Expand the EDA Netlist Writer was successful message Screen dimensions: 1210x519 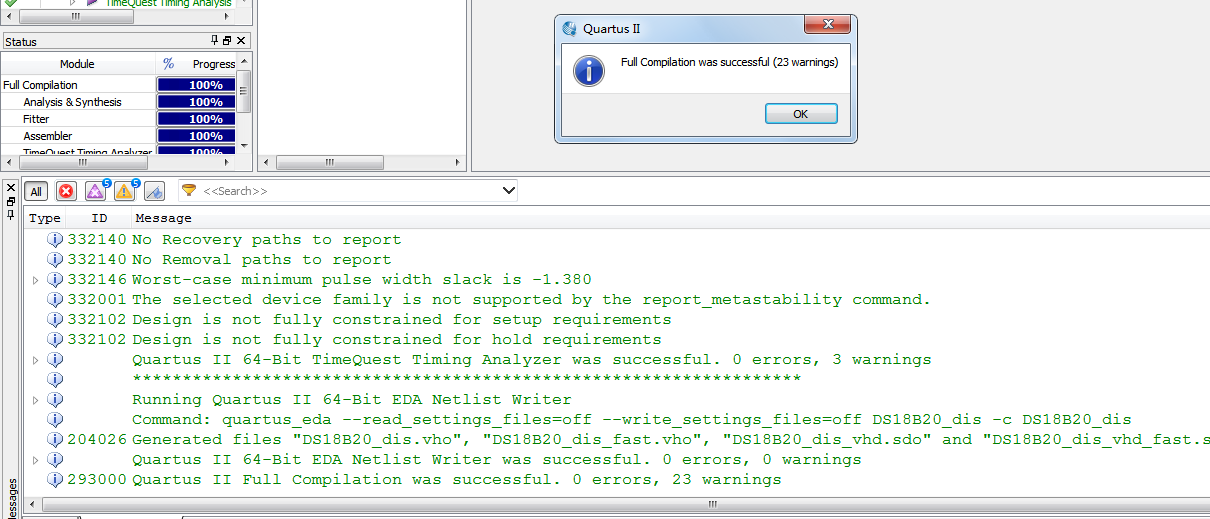coord(37,460)
